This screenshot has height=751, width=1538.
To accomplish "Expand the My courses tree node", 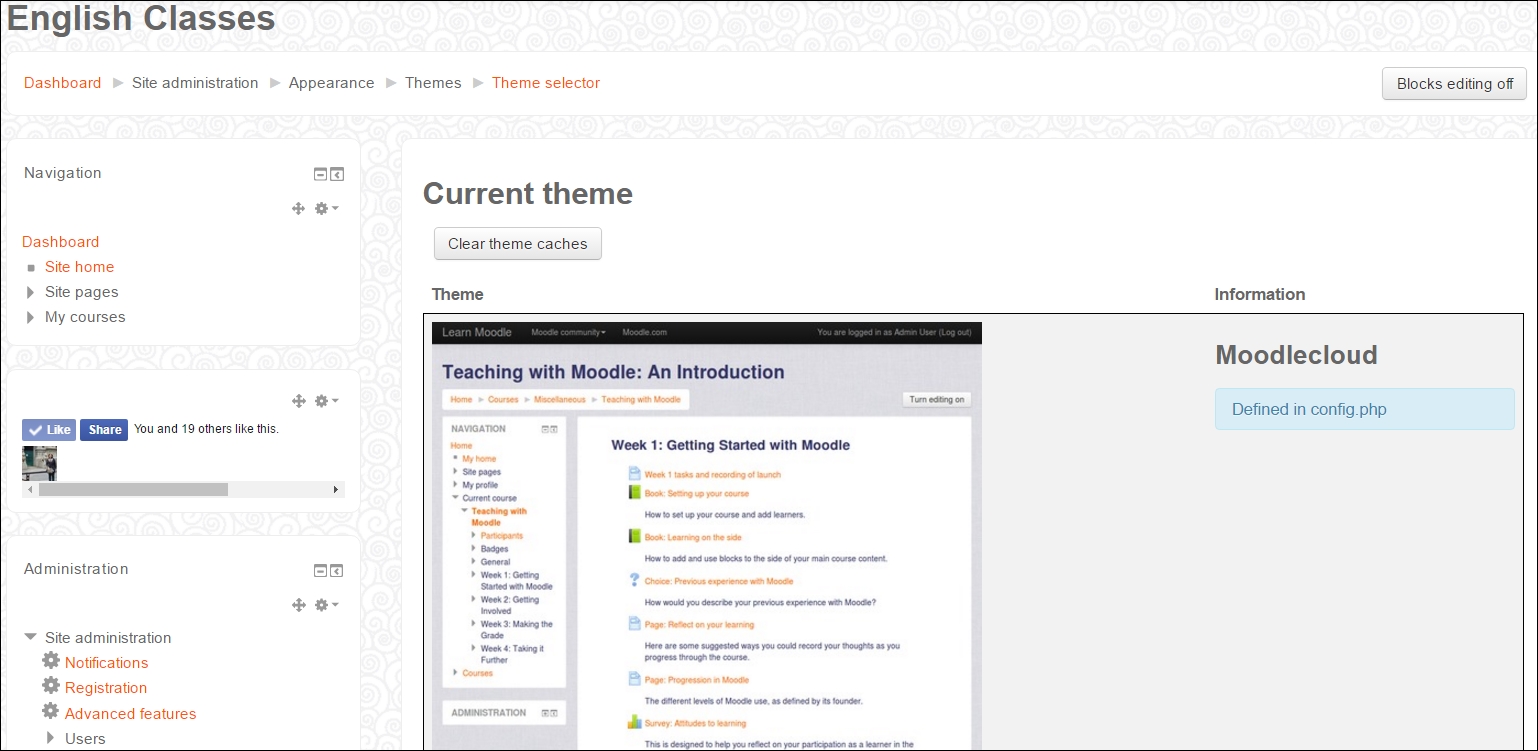I will pos(31,317).
